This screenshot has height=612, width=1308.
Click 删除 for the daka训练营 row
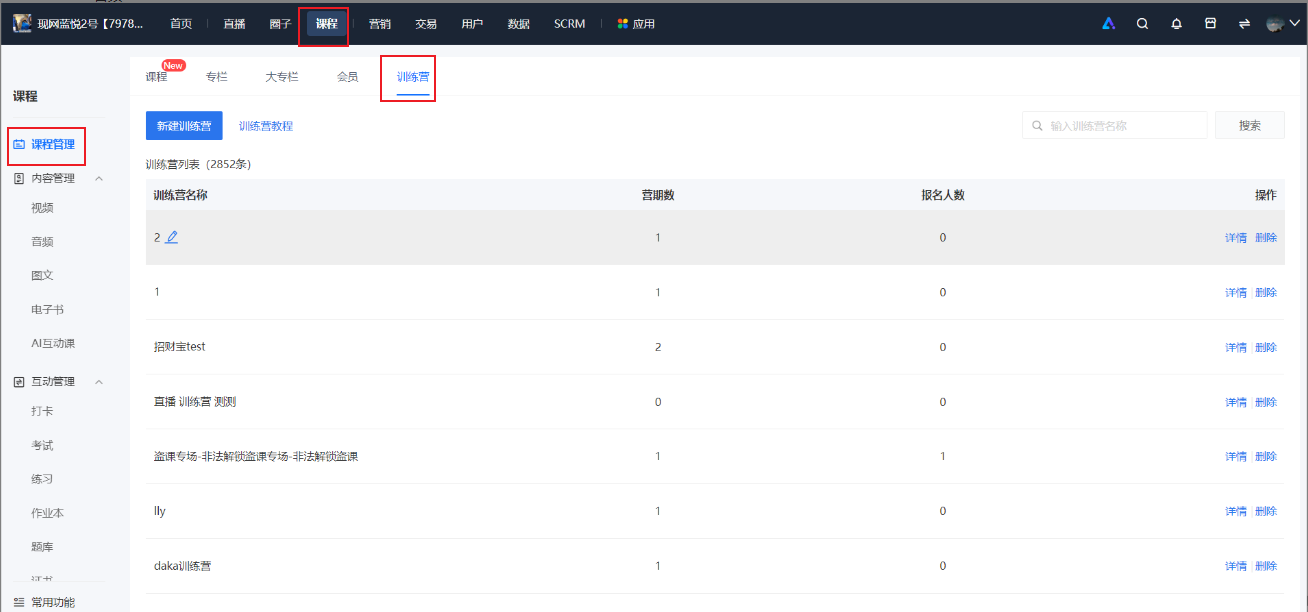1266,566
